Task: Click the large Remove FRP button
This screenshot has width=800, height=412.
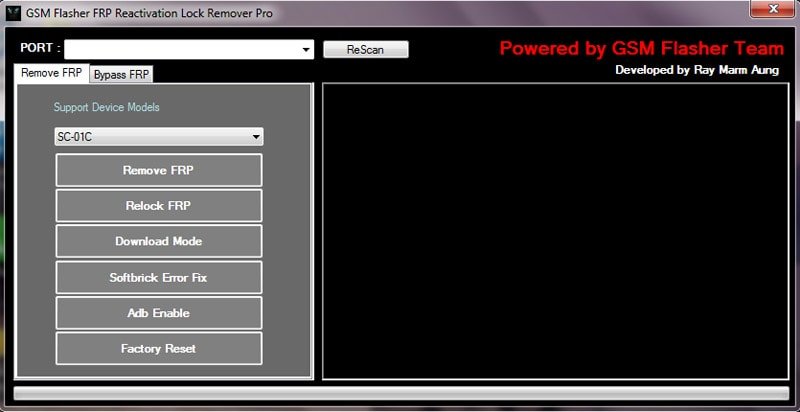Action: pos(159,170)
